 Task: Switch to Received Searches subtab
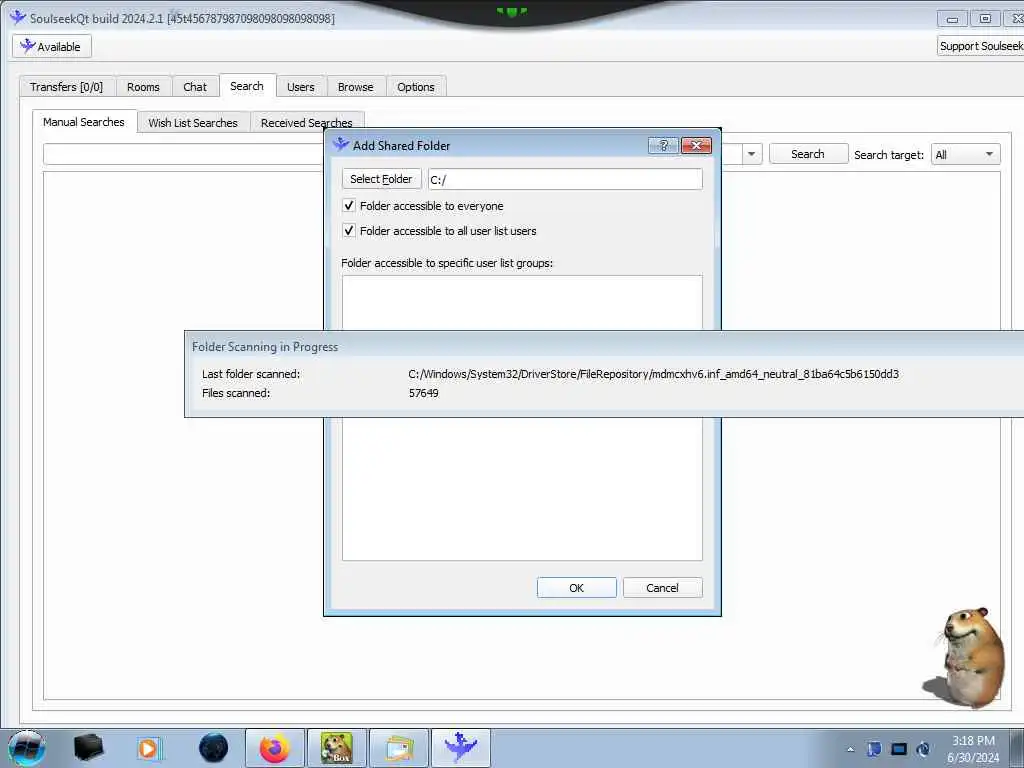[306, 122]
